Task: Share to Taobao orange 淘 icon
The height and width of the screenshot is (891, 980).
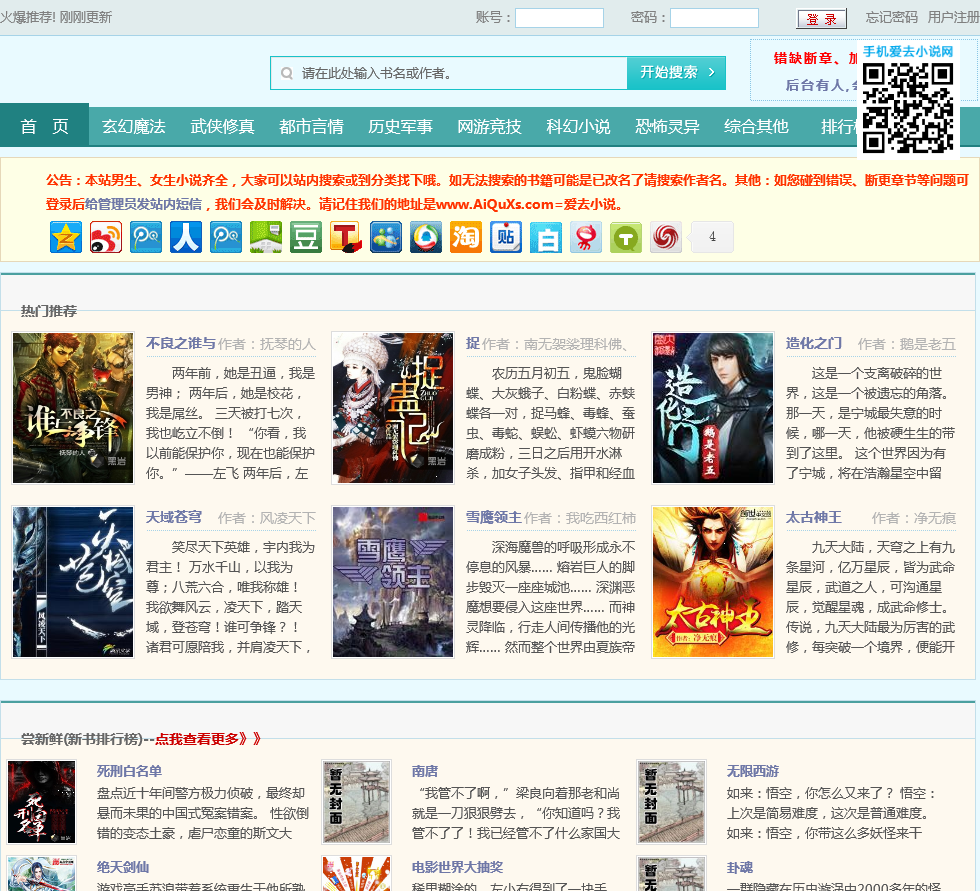Action: point(466,237)
